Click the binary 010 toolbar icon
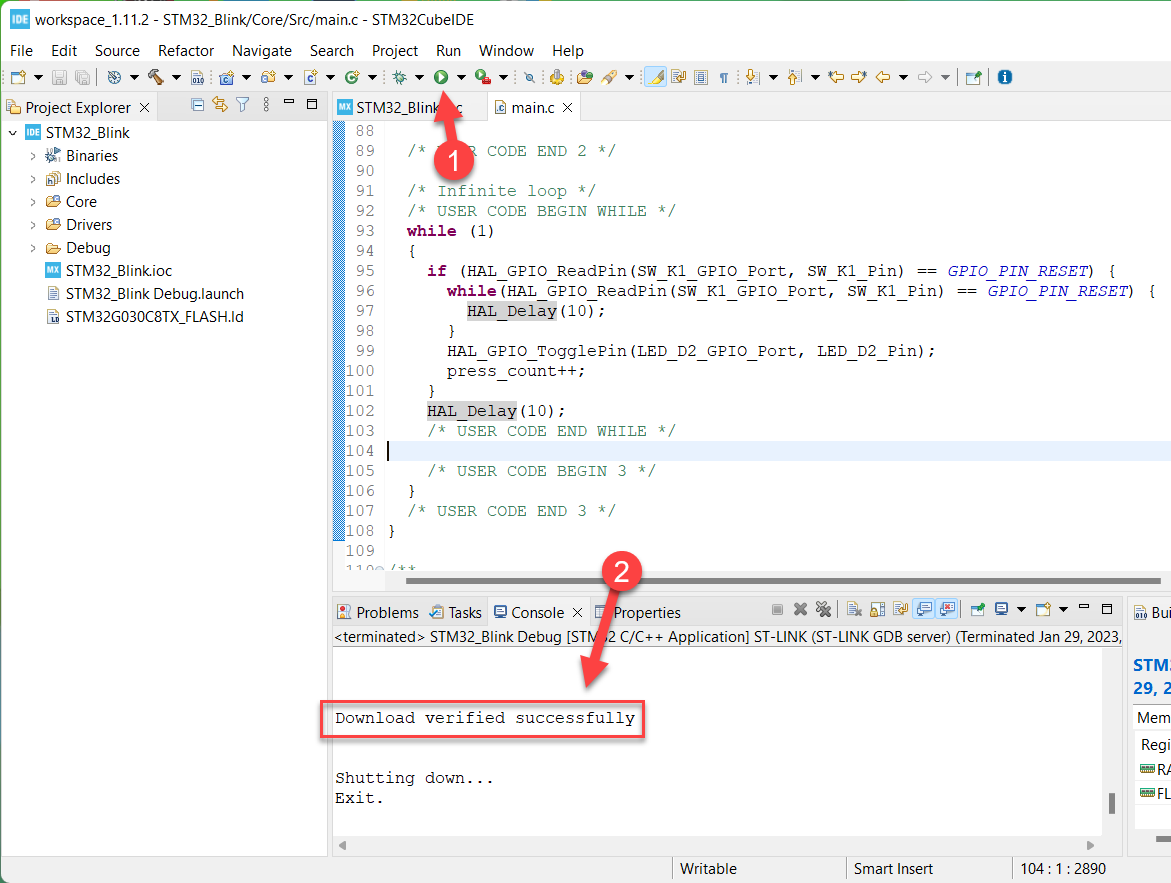1171x883 pixels. [197, 77]
